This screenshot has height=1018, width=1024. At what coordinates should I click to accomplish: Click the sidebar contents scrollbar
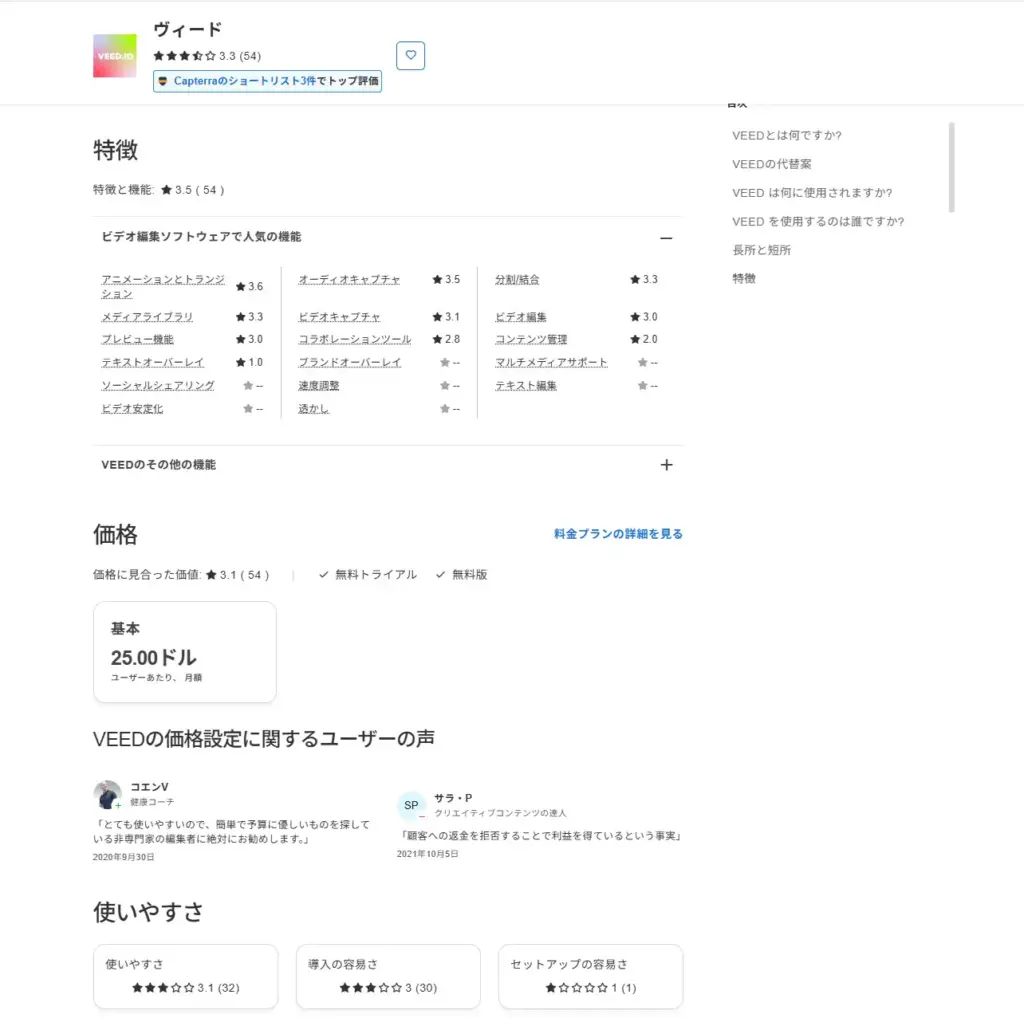click(951, 167)
